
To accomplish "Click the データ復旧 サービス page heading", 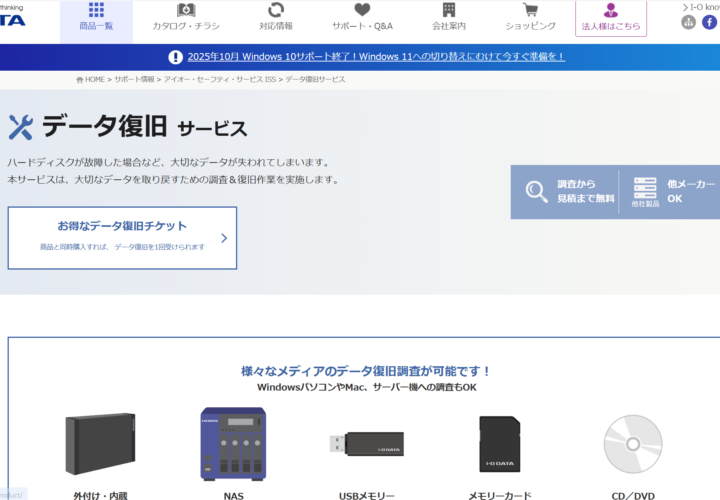I will point(145,127).
